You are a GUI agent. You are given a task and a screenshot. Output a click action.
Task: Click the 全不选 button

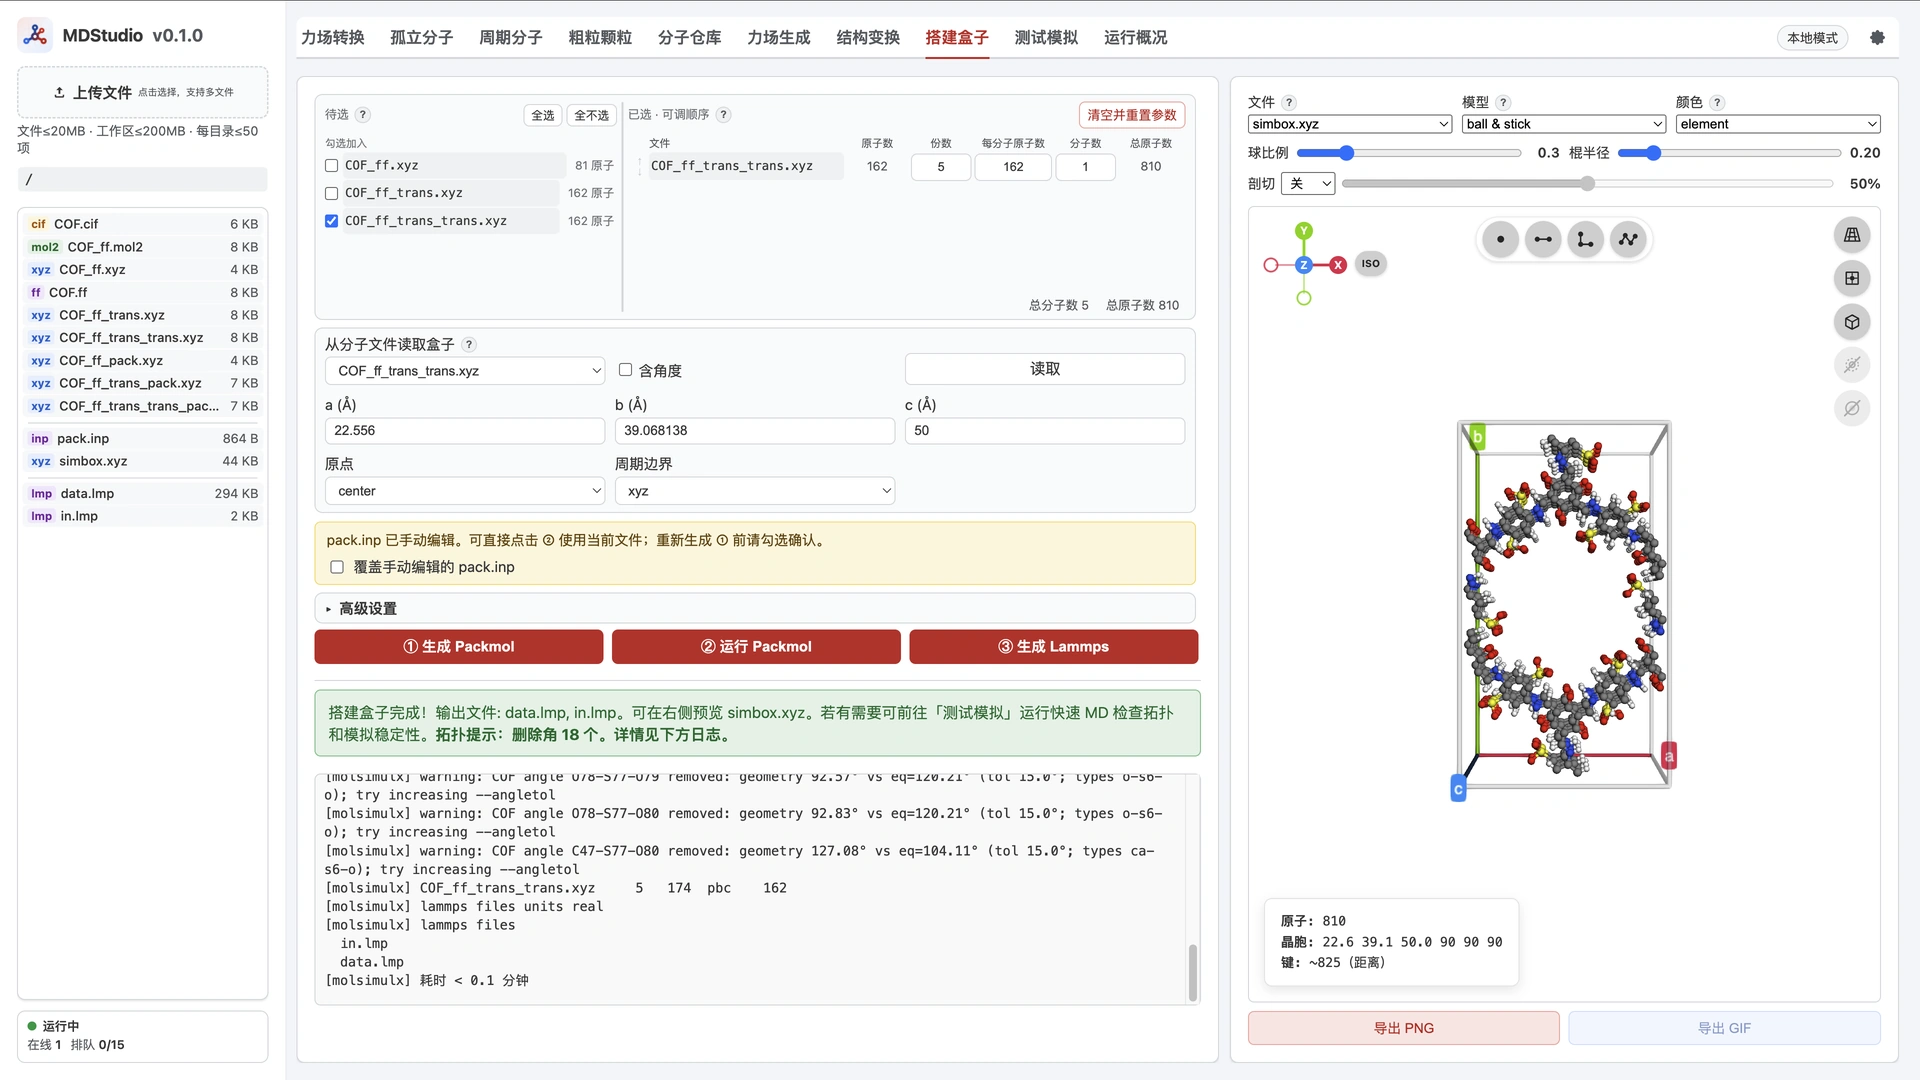click(592, 116)
